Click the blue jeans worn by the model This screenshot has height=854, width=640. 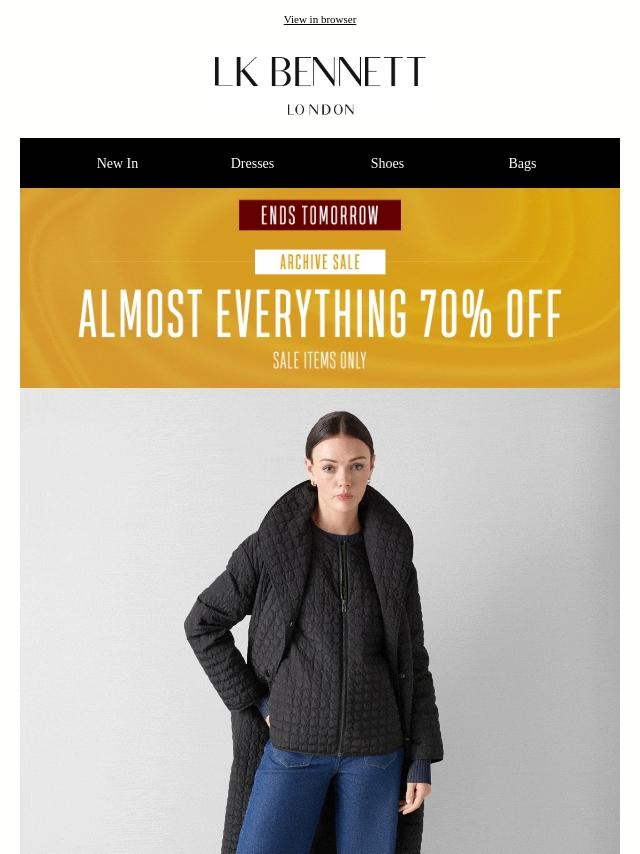pyautogui.click(x=321, y=801)
